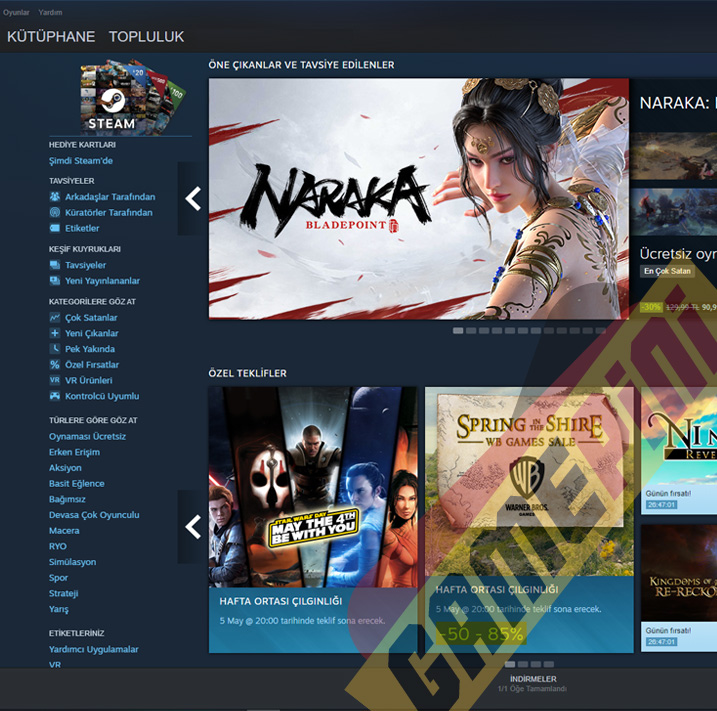Open the Yardım menu
Screen dimensions: 717x711
[x=50, y=12]
